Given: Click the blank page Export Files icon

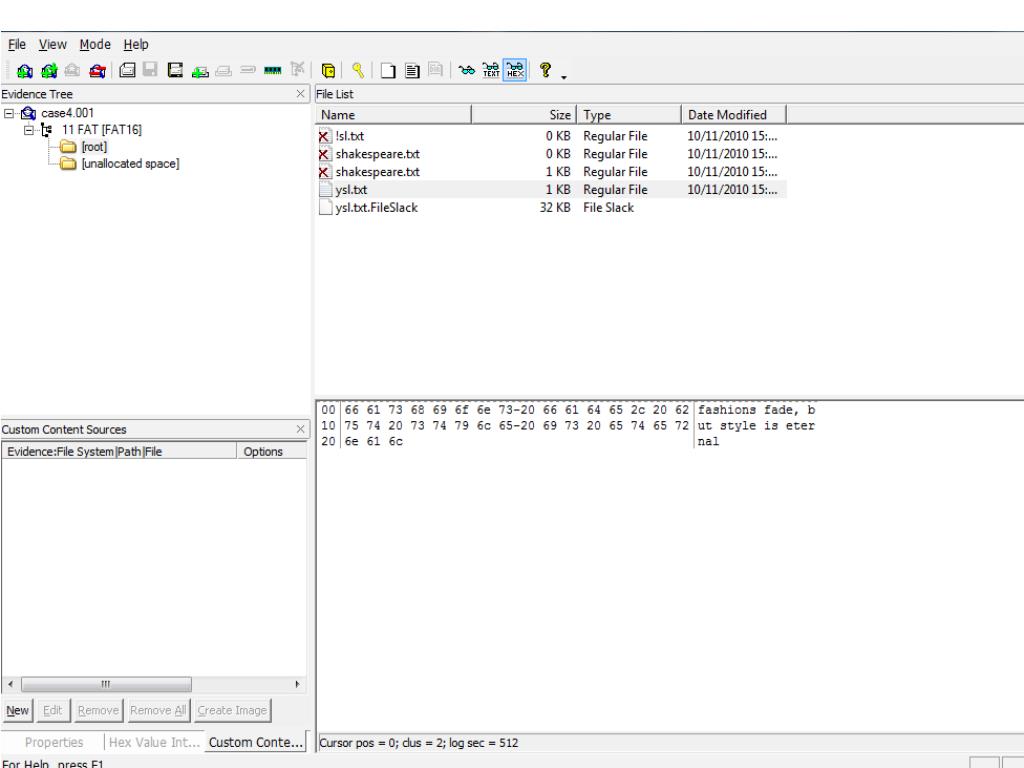Looking at the screenshot, I should pos(388,70).
